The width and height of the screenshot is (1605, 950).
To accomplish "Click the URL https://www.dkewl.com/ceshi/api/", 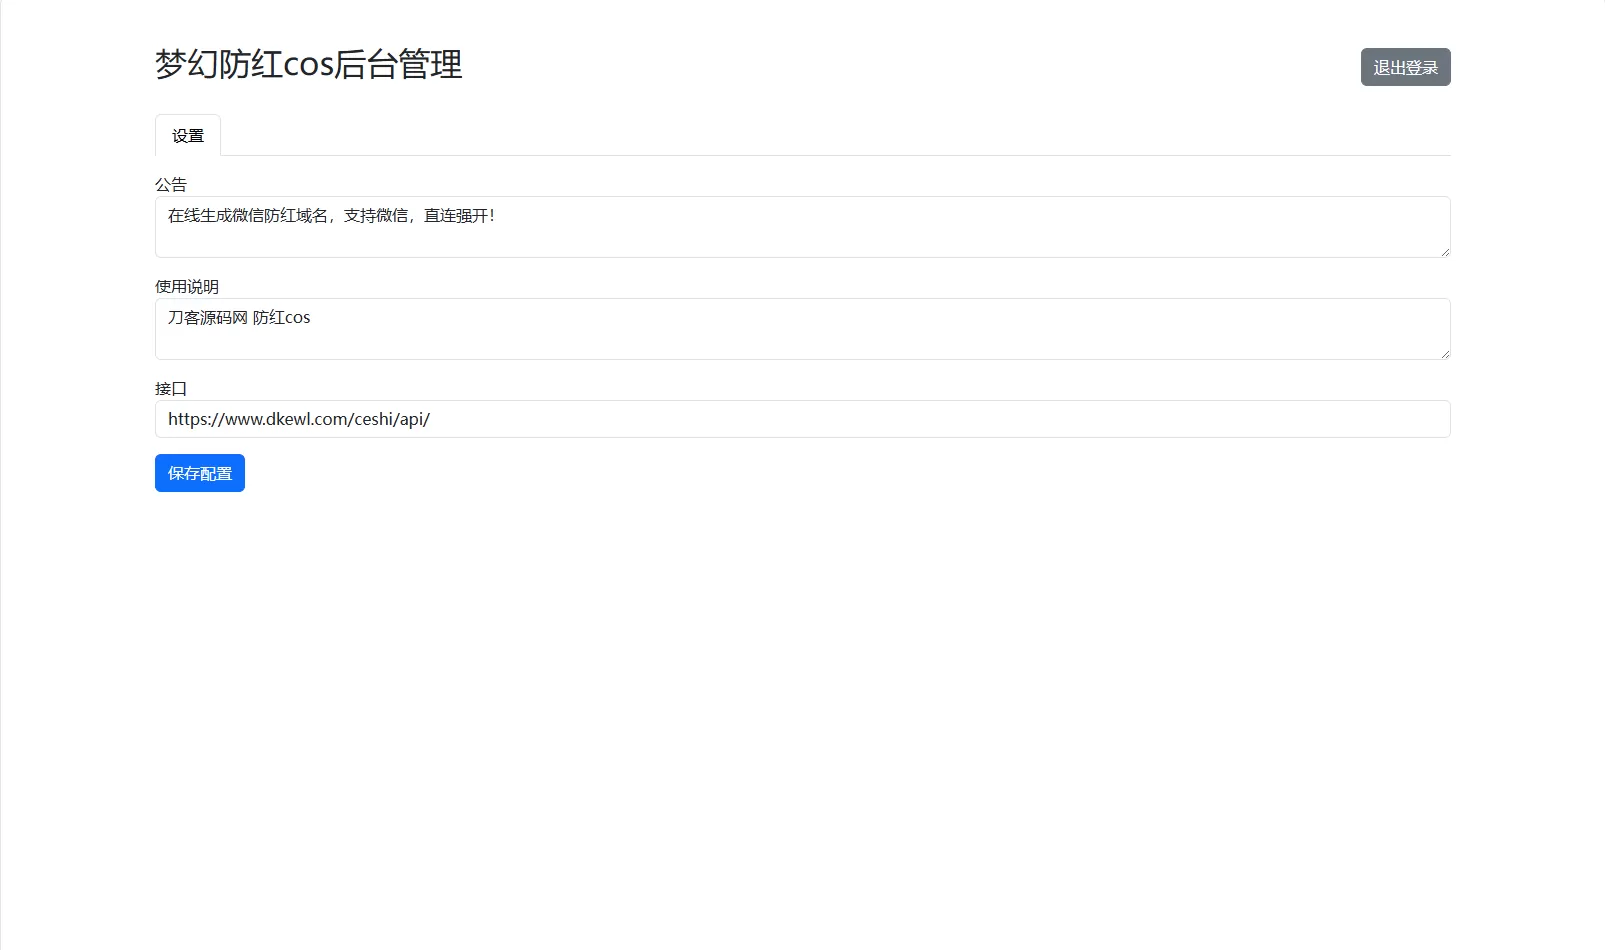I will tap(298, 419).
